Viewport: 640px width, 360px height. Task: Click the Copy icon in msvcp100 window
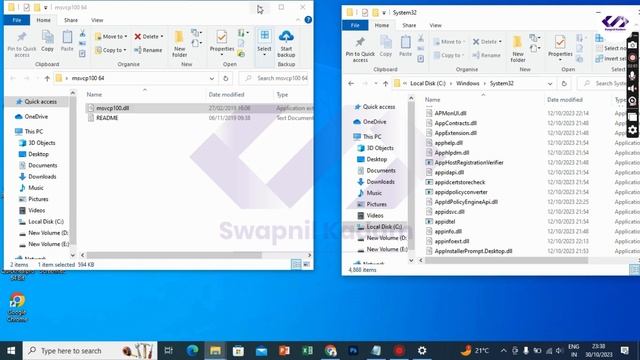(x=47, y=41)
